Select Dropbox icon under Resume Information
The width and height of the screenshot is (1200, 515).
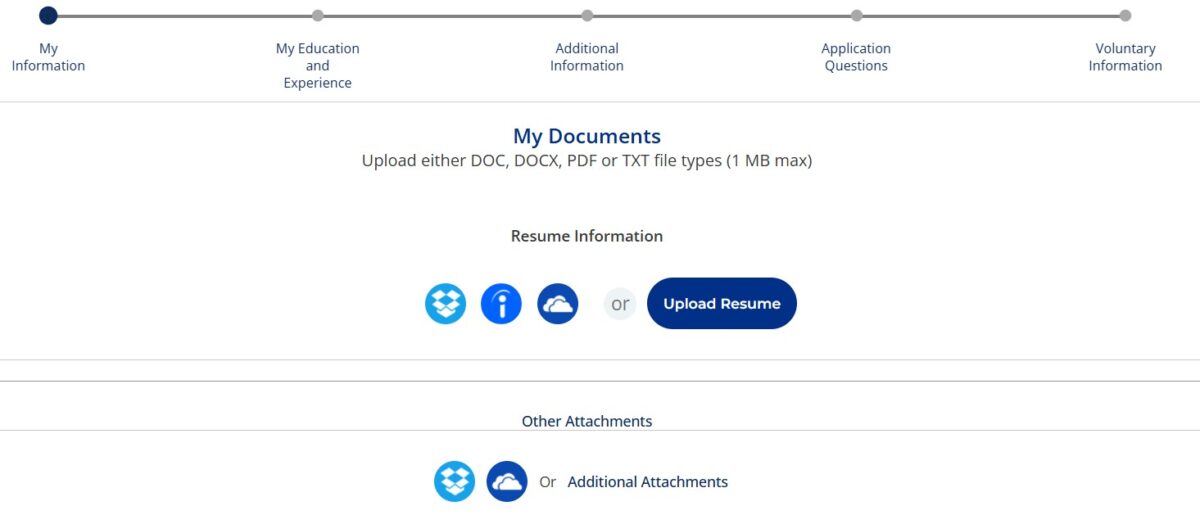pyautogui.click(x=445, y=303)
